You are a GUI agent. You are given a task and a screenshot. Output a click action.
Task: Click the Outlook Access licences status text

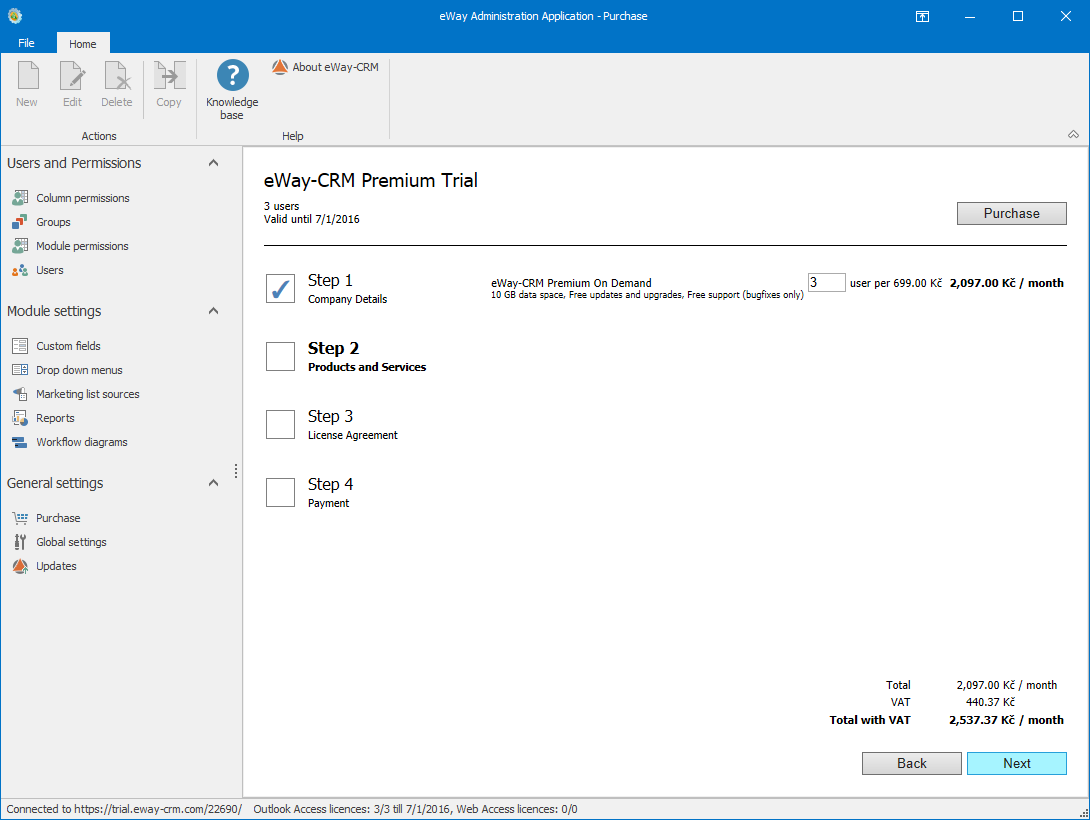(353, 809)
